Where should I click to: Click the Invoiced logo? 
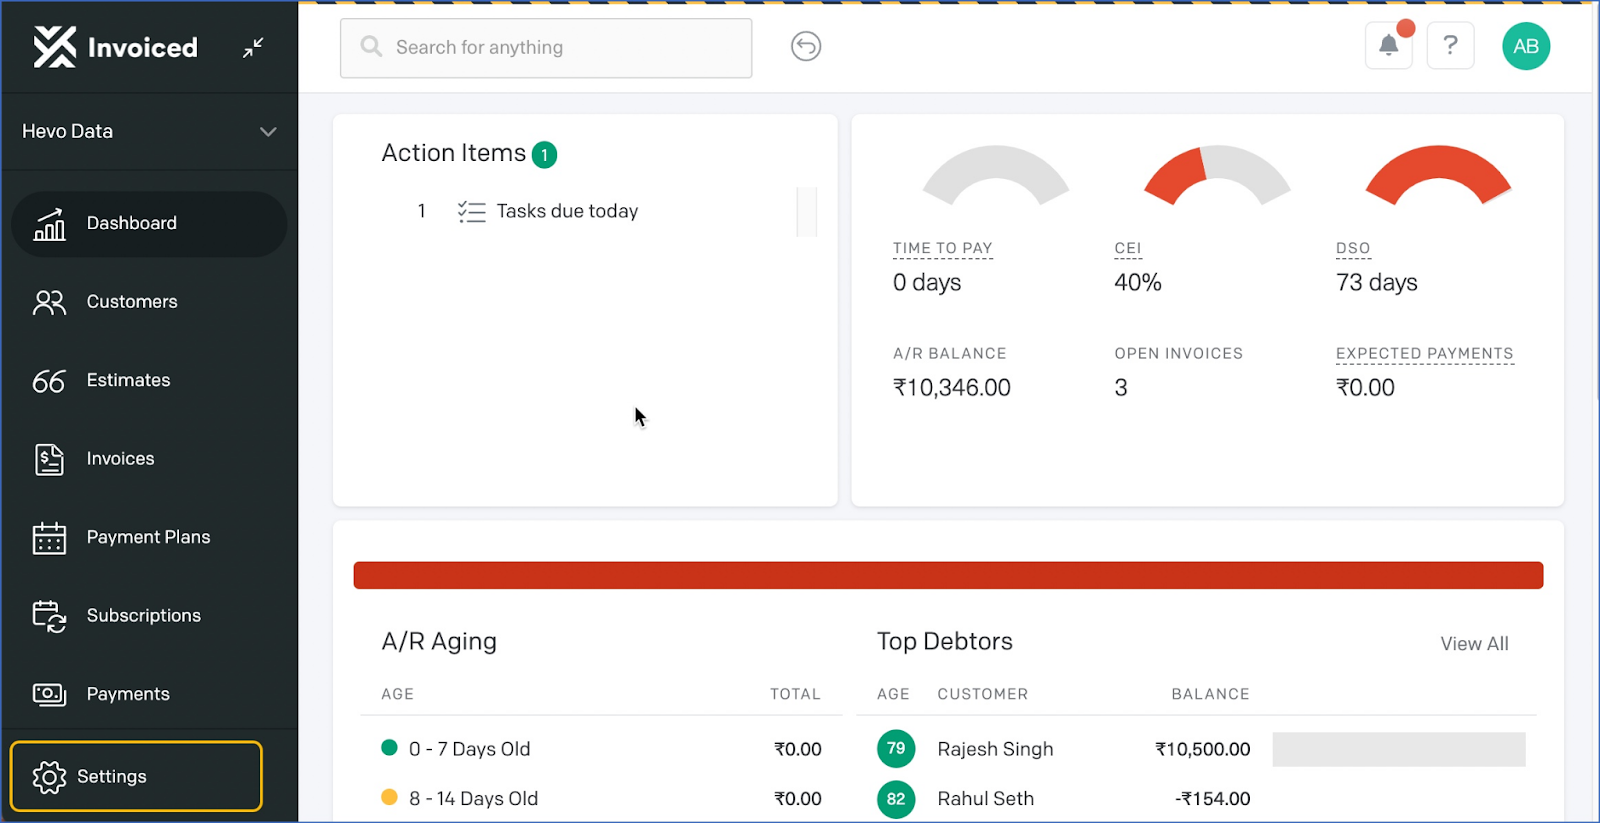(x=115, y=47)
